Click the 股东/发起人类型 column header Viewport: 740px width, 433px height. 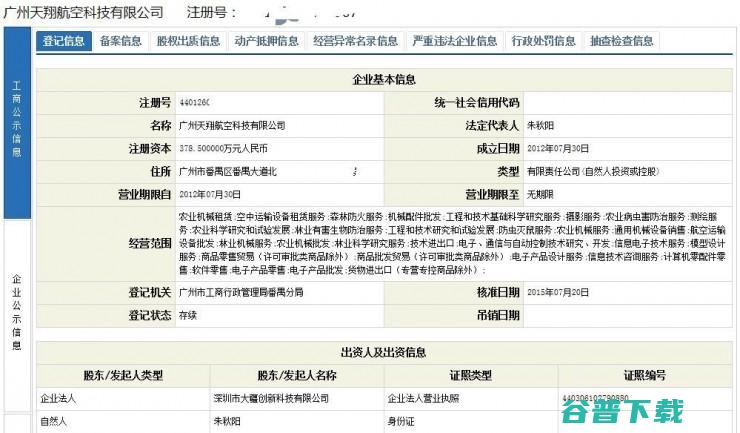[x=123, y=375]
